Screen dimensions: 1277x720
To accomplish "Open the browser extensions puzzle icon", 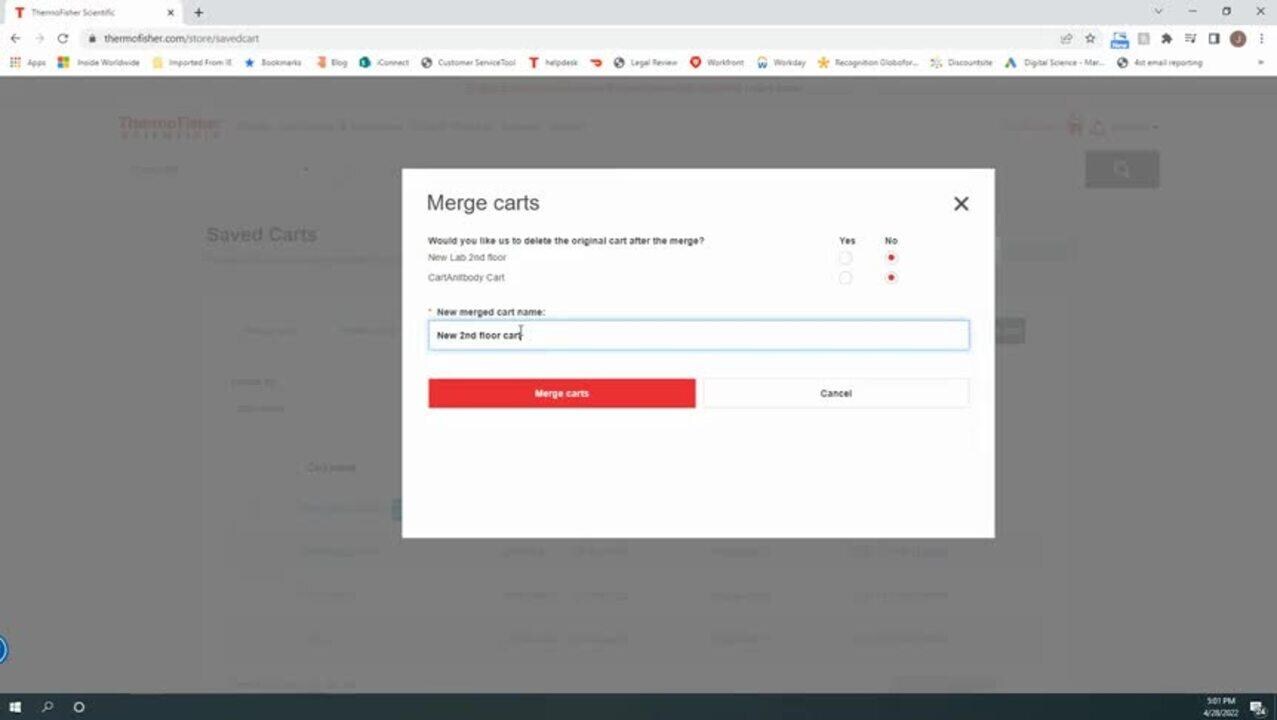I will click(1166, 38).
